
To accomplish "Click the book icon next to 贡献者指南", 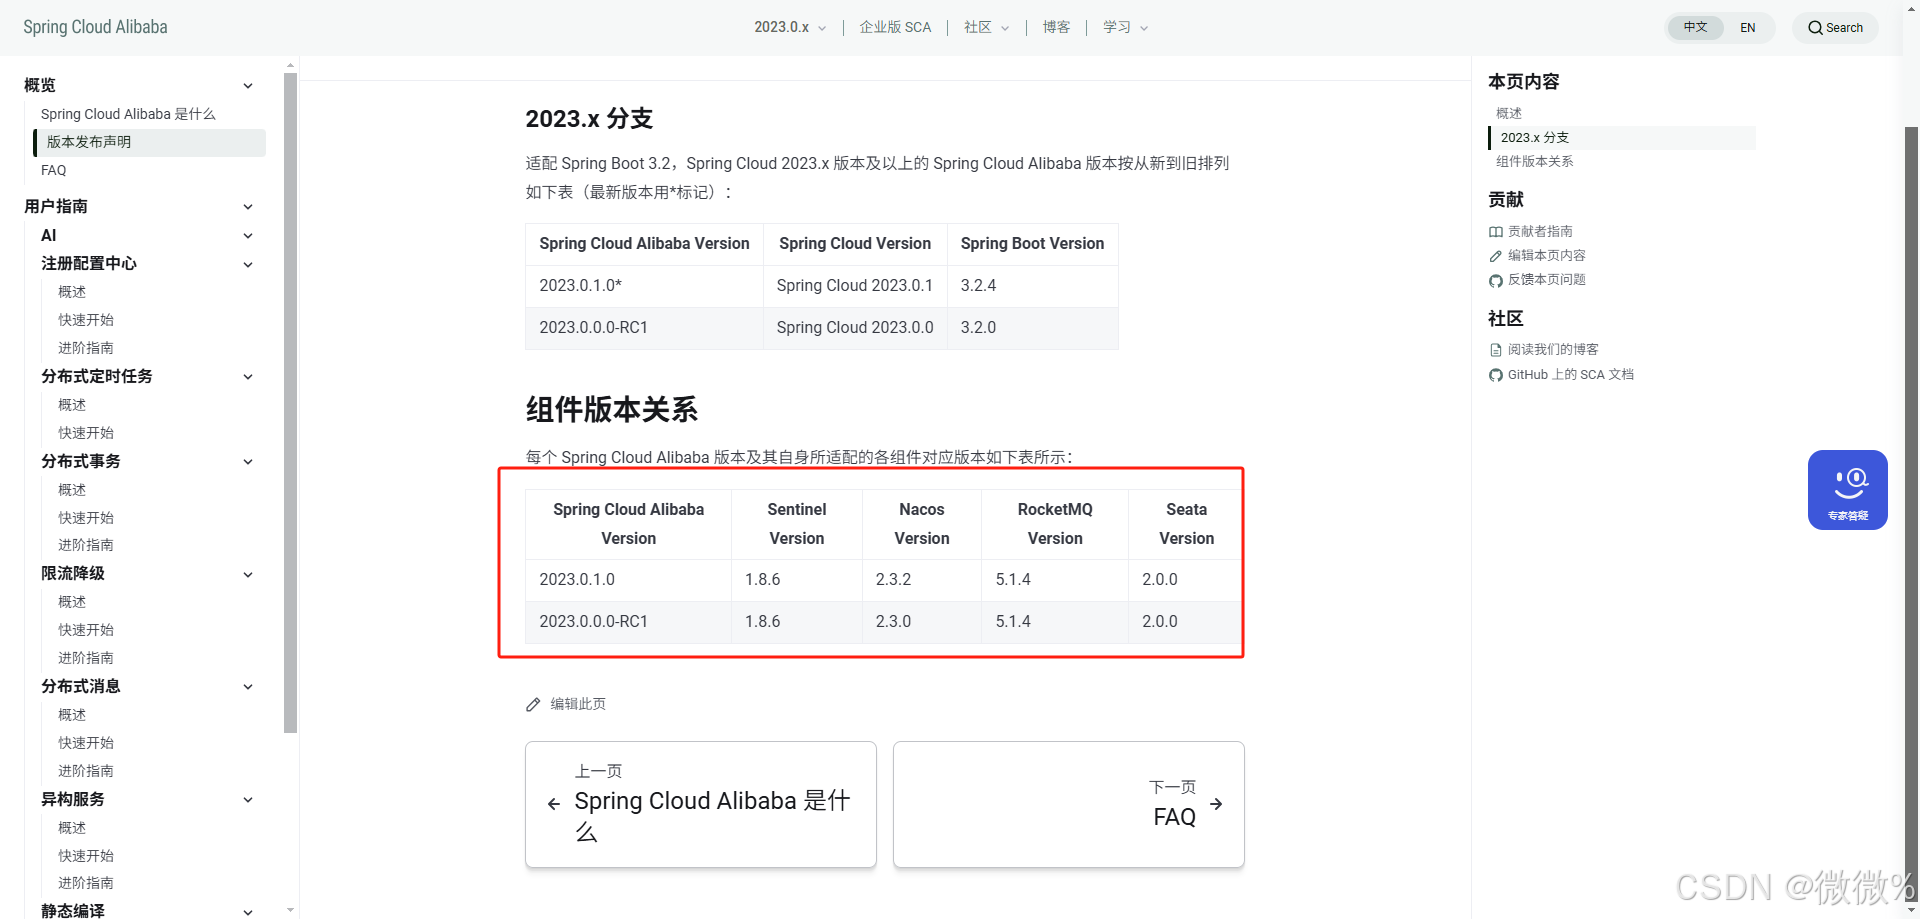I will tap(1496, 232).
